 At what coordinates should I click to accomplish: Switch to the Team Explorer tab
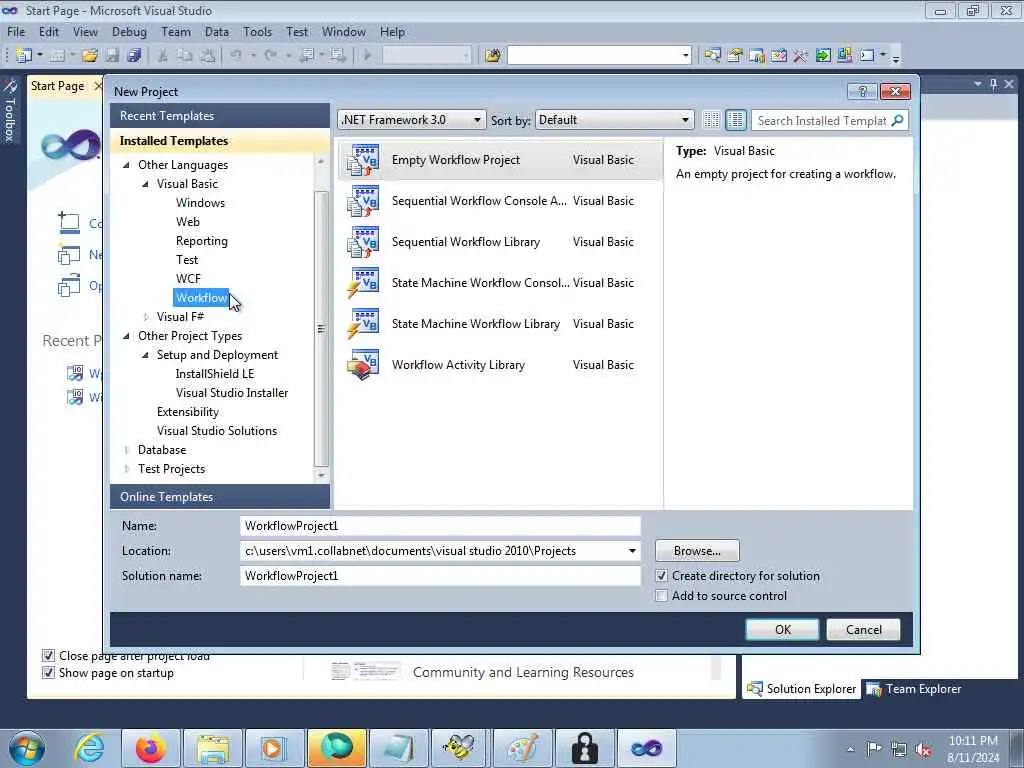pos(914,689)
